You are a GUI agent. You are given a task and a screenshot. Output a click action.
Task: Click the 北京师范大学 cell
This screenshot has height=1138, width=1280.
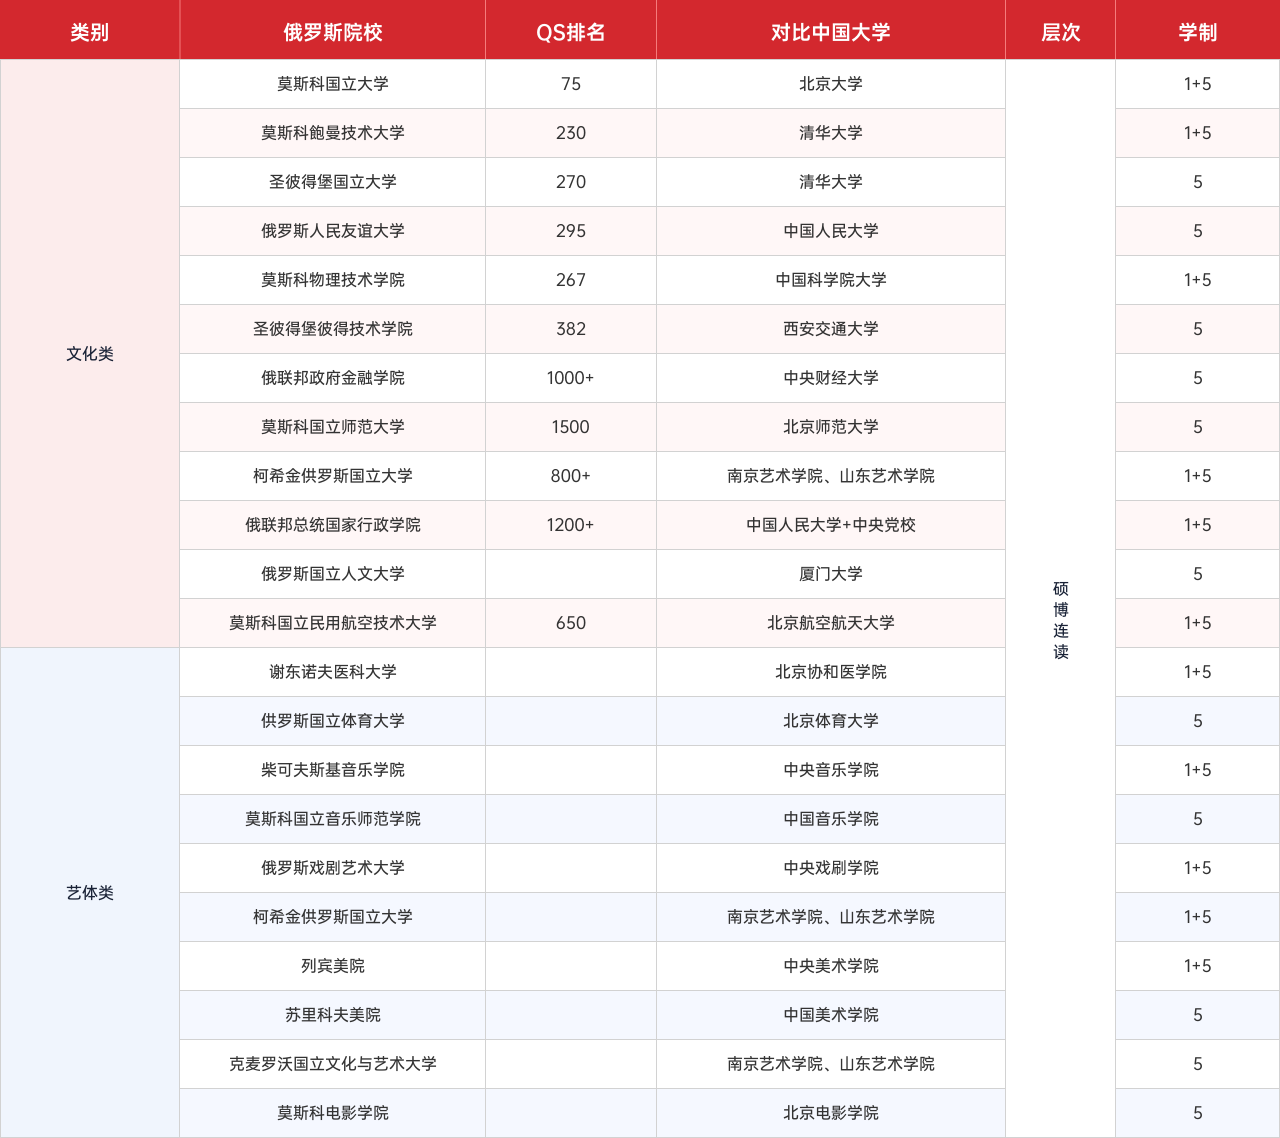click(831, 427)
